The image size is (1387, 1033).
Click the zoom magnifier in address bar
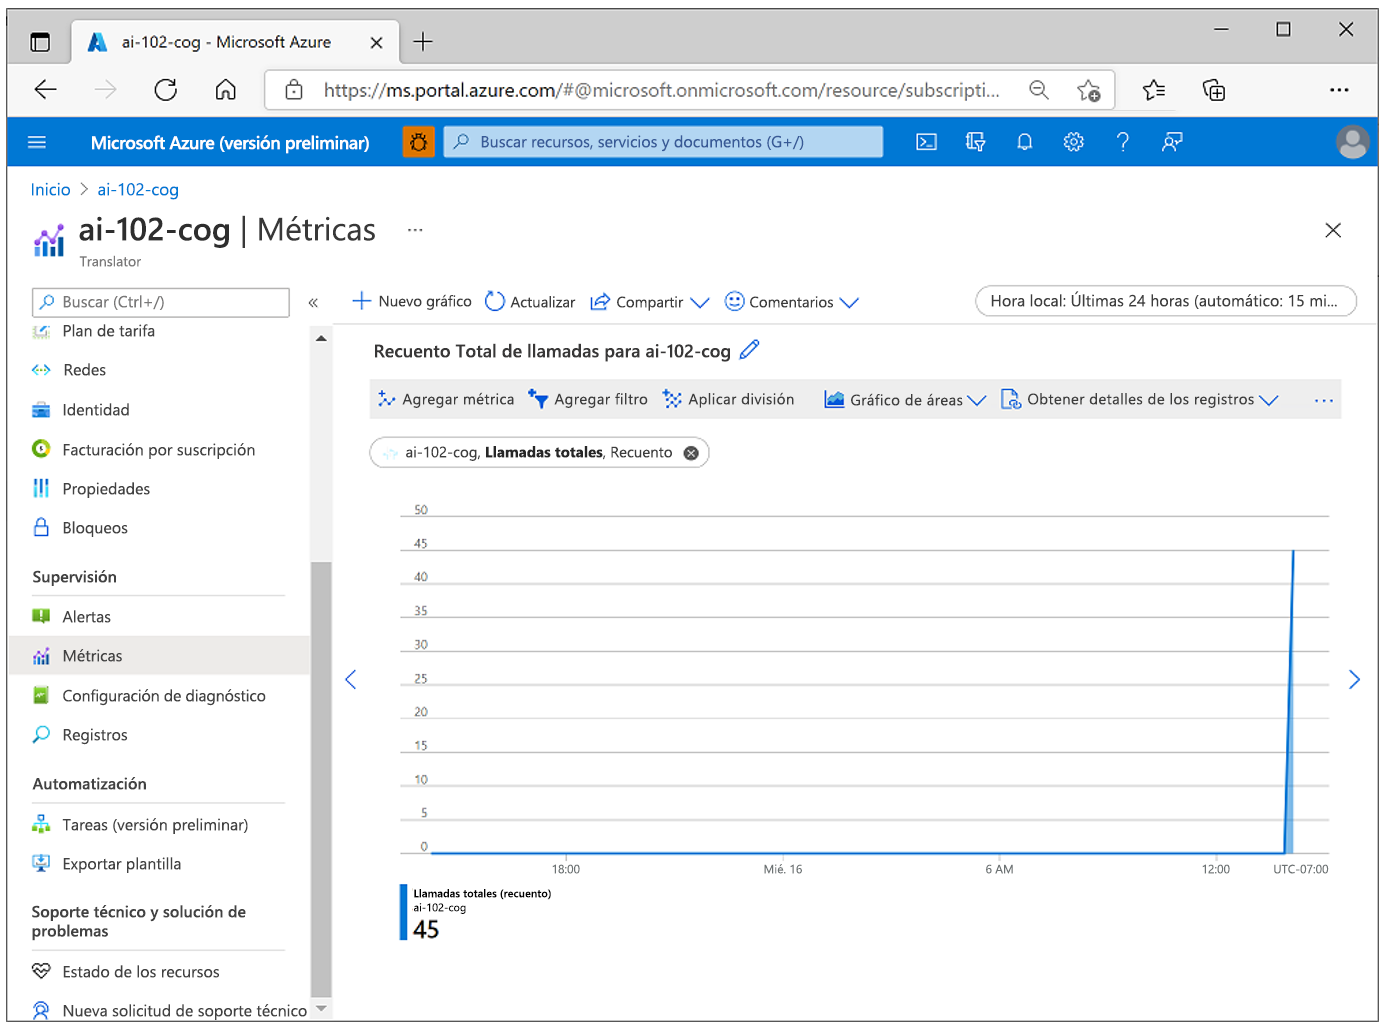(x=1039, y=90)
